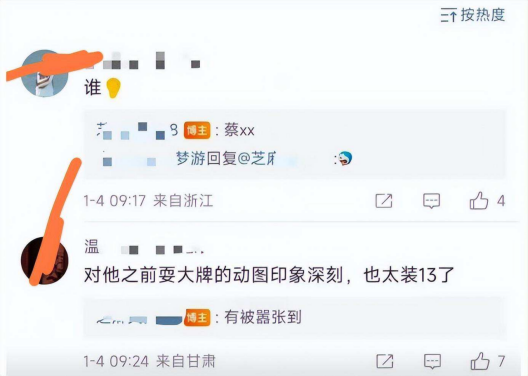Tap the first orange 博主 badge
Screen dimensions: 528x376
[x=197, y=130]
